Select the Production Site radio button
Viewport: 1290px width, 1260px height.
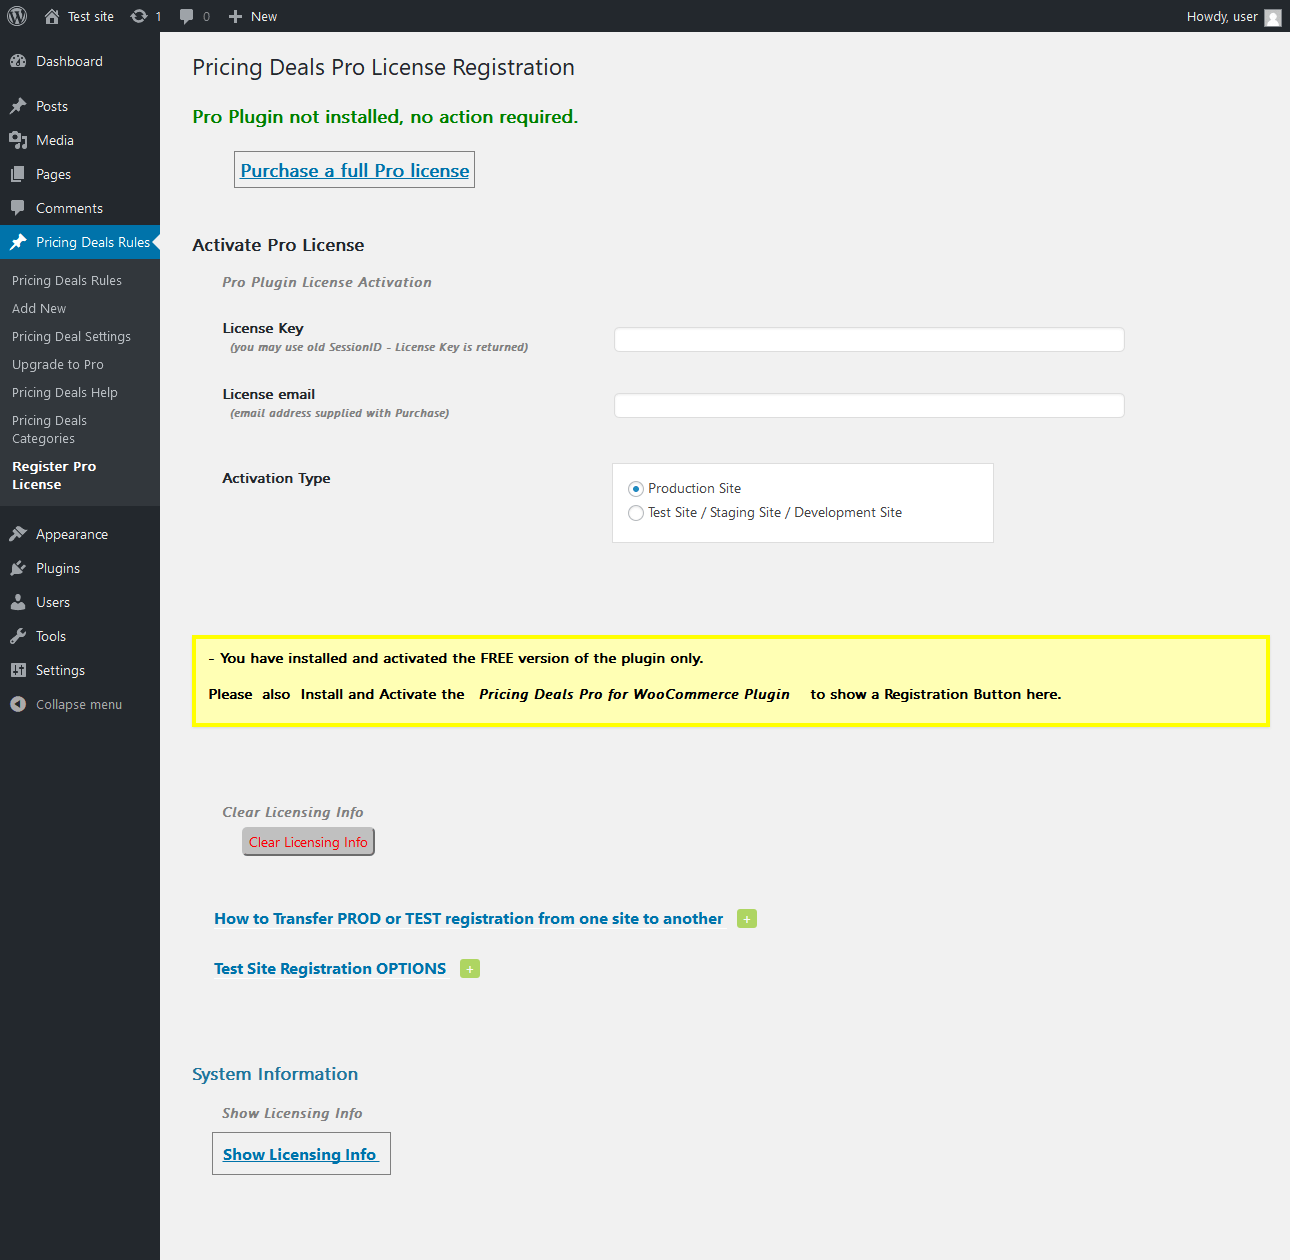pos(636,489)
